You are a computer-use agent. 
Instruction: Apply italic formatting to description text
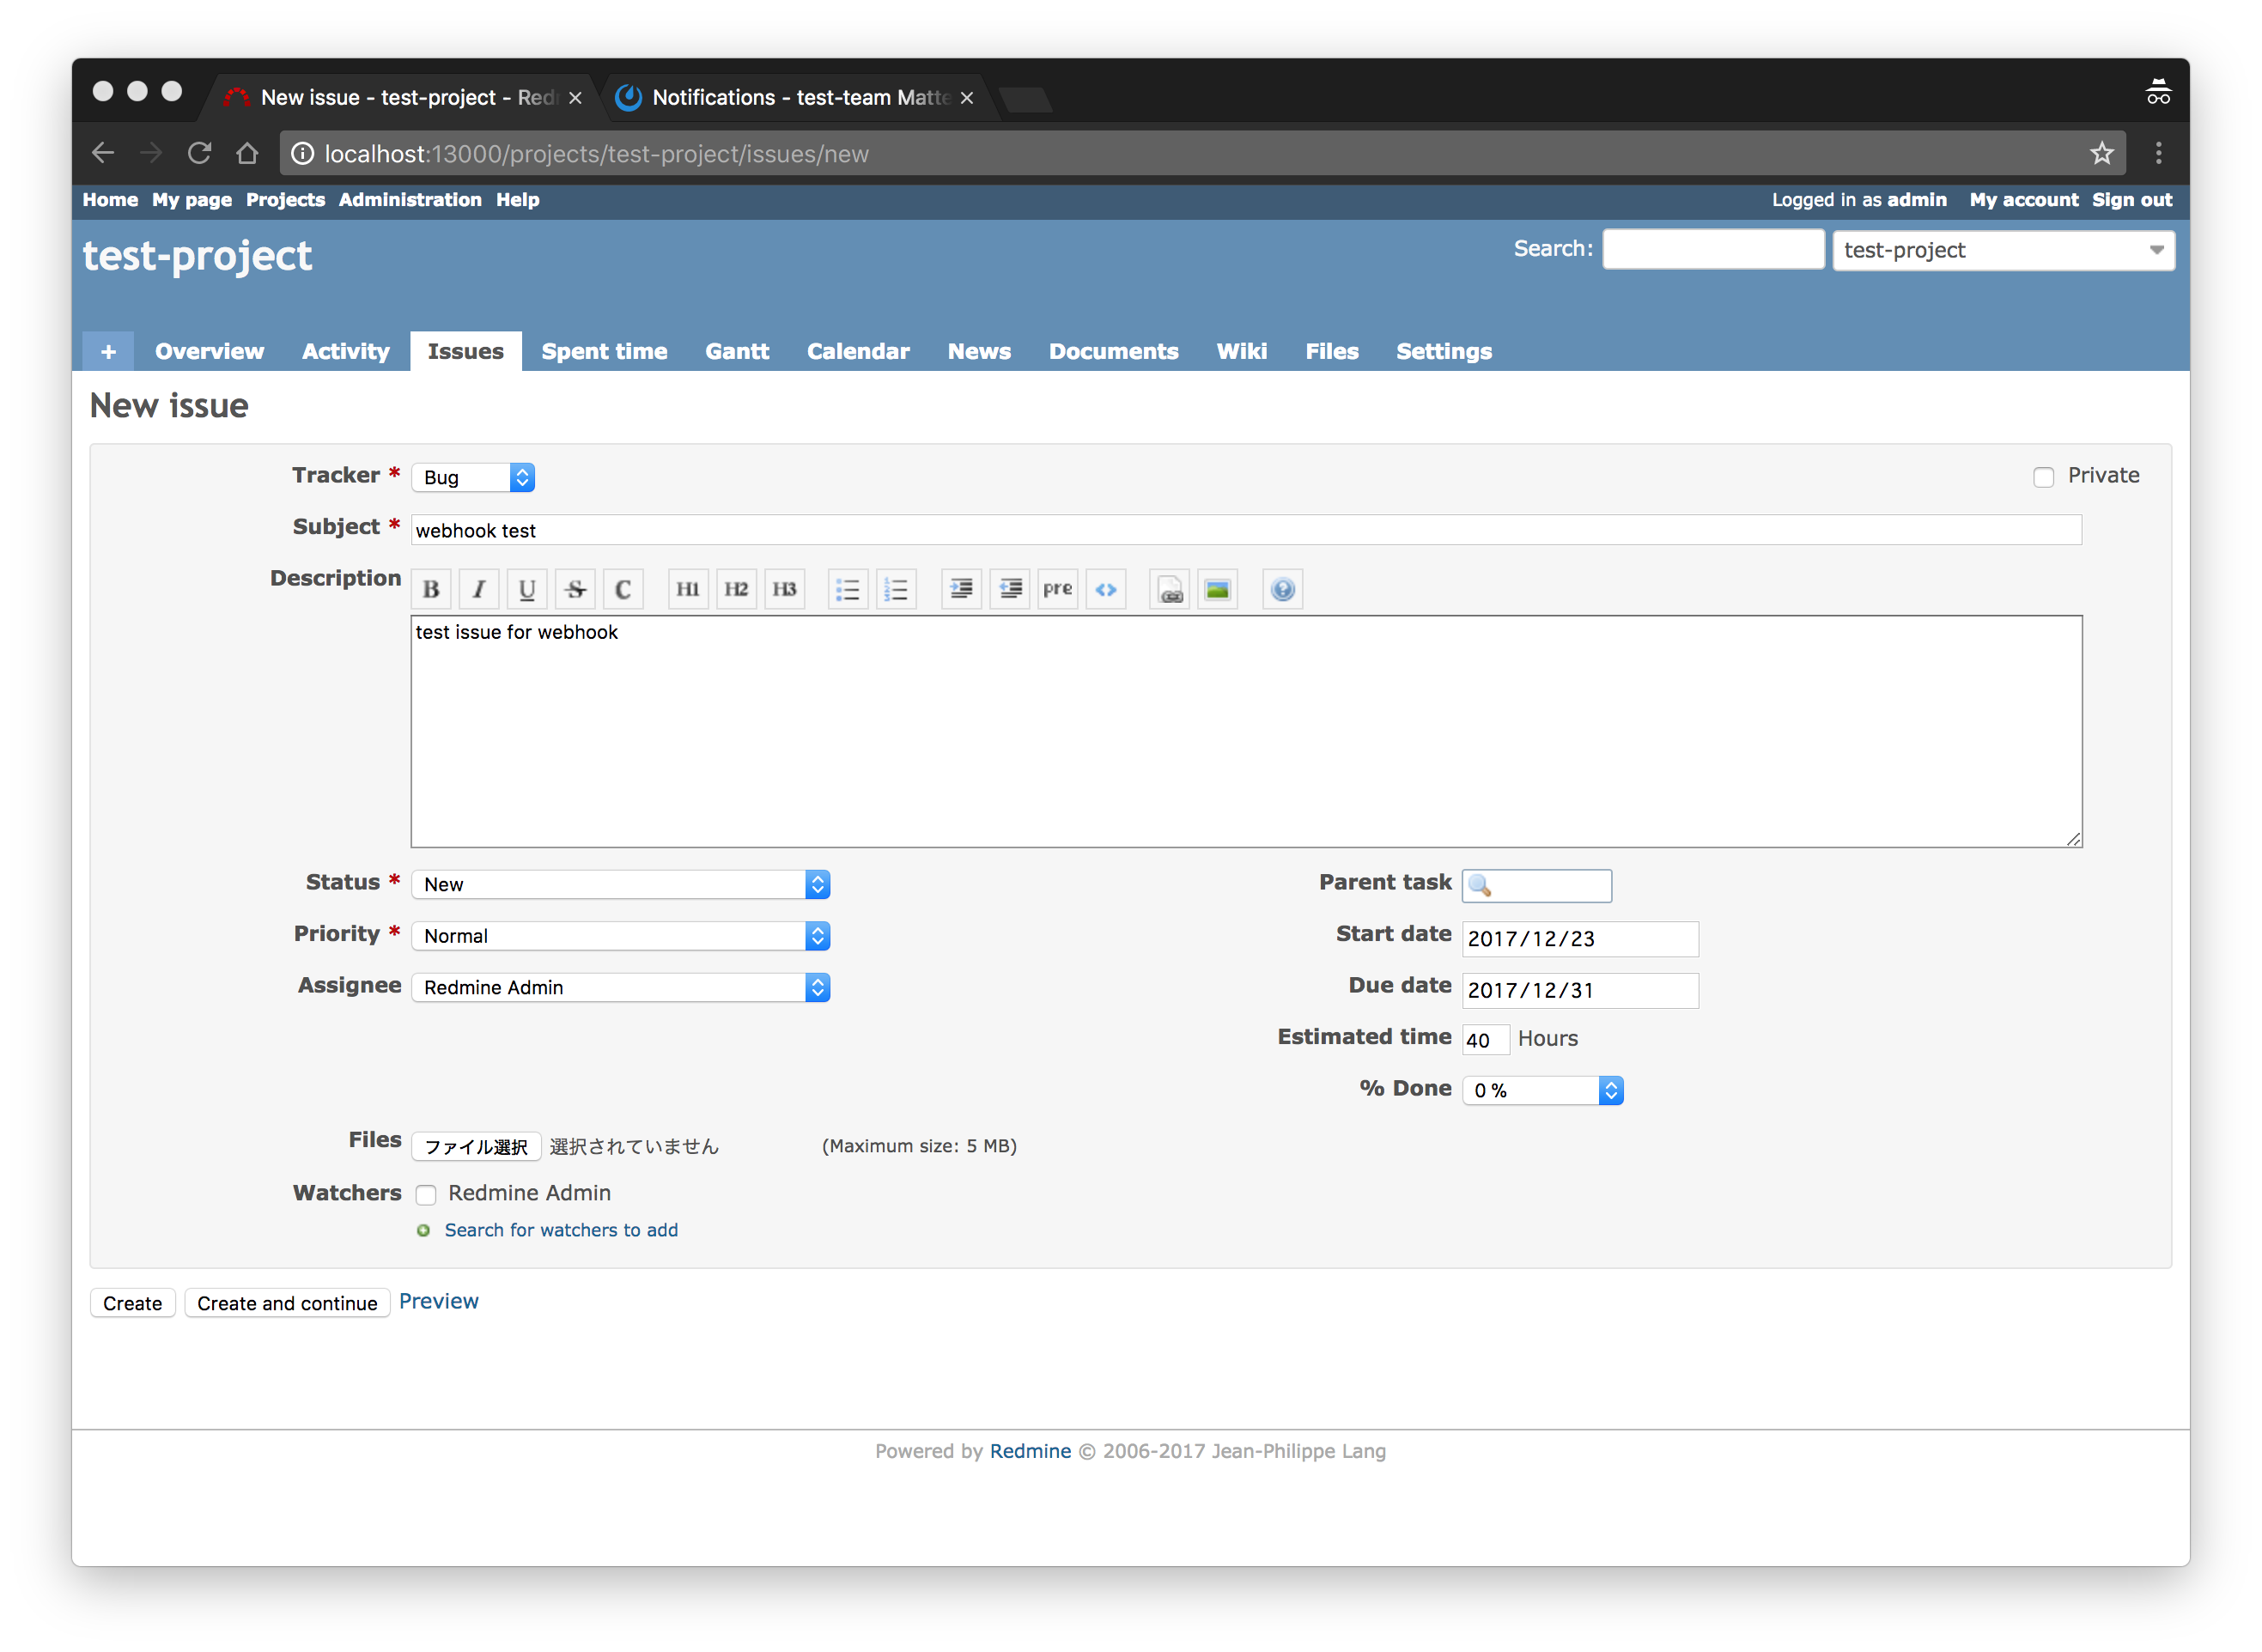[479, 589]
